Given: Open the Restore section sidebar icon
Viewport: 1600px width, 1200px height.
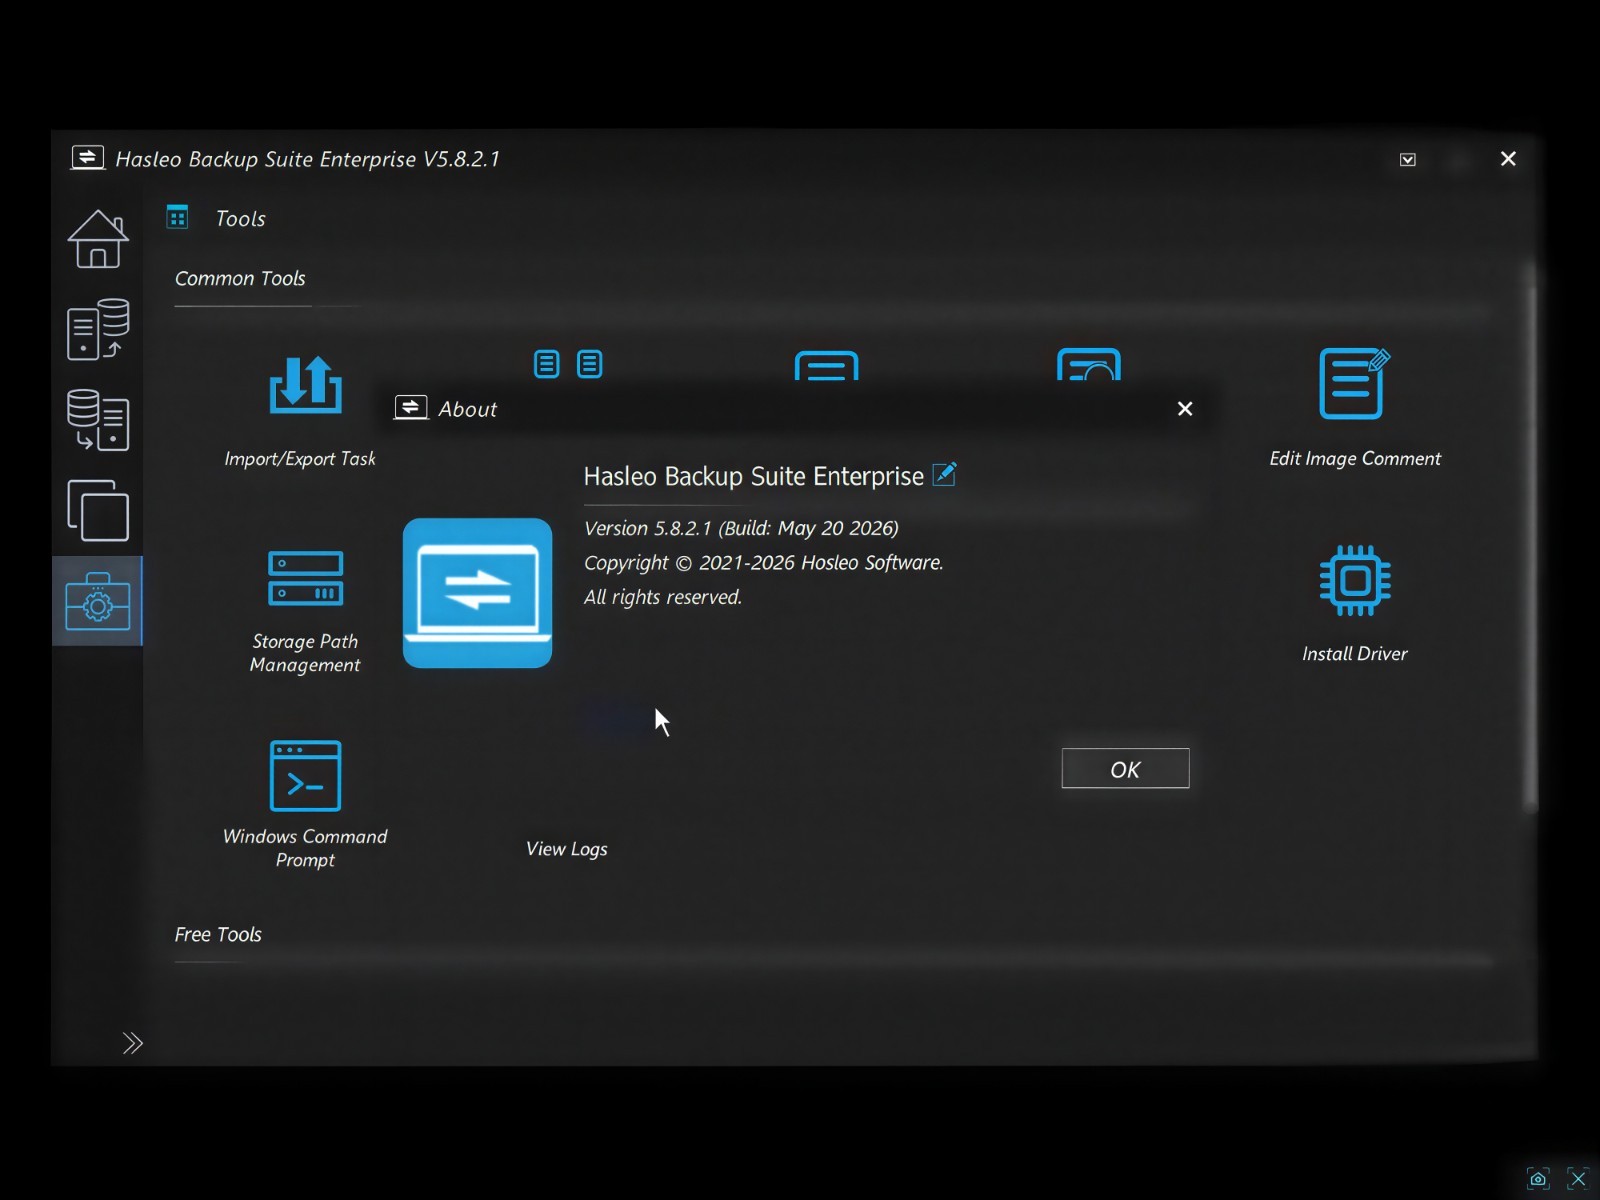Looking at the screenshot, I should pyautogui.click(x=98, y=420).
